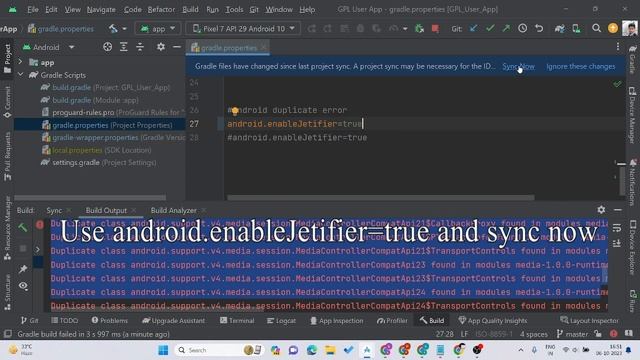Screen dimensions: 640x360
Task: Open Build panel settings gear
Action: pos(601,210)
